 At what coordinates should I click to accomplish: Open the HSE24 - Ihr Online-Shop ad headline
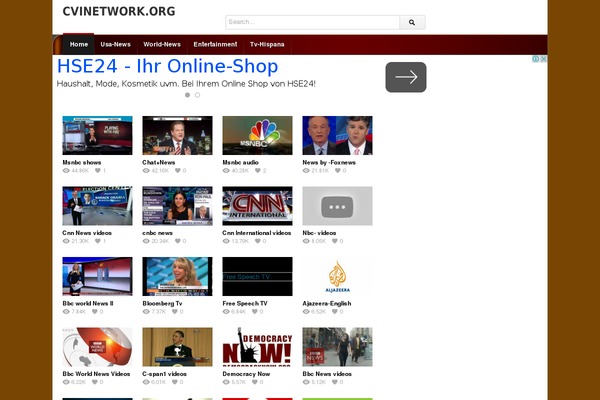[x=167, y=66]
